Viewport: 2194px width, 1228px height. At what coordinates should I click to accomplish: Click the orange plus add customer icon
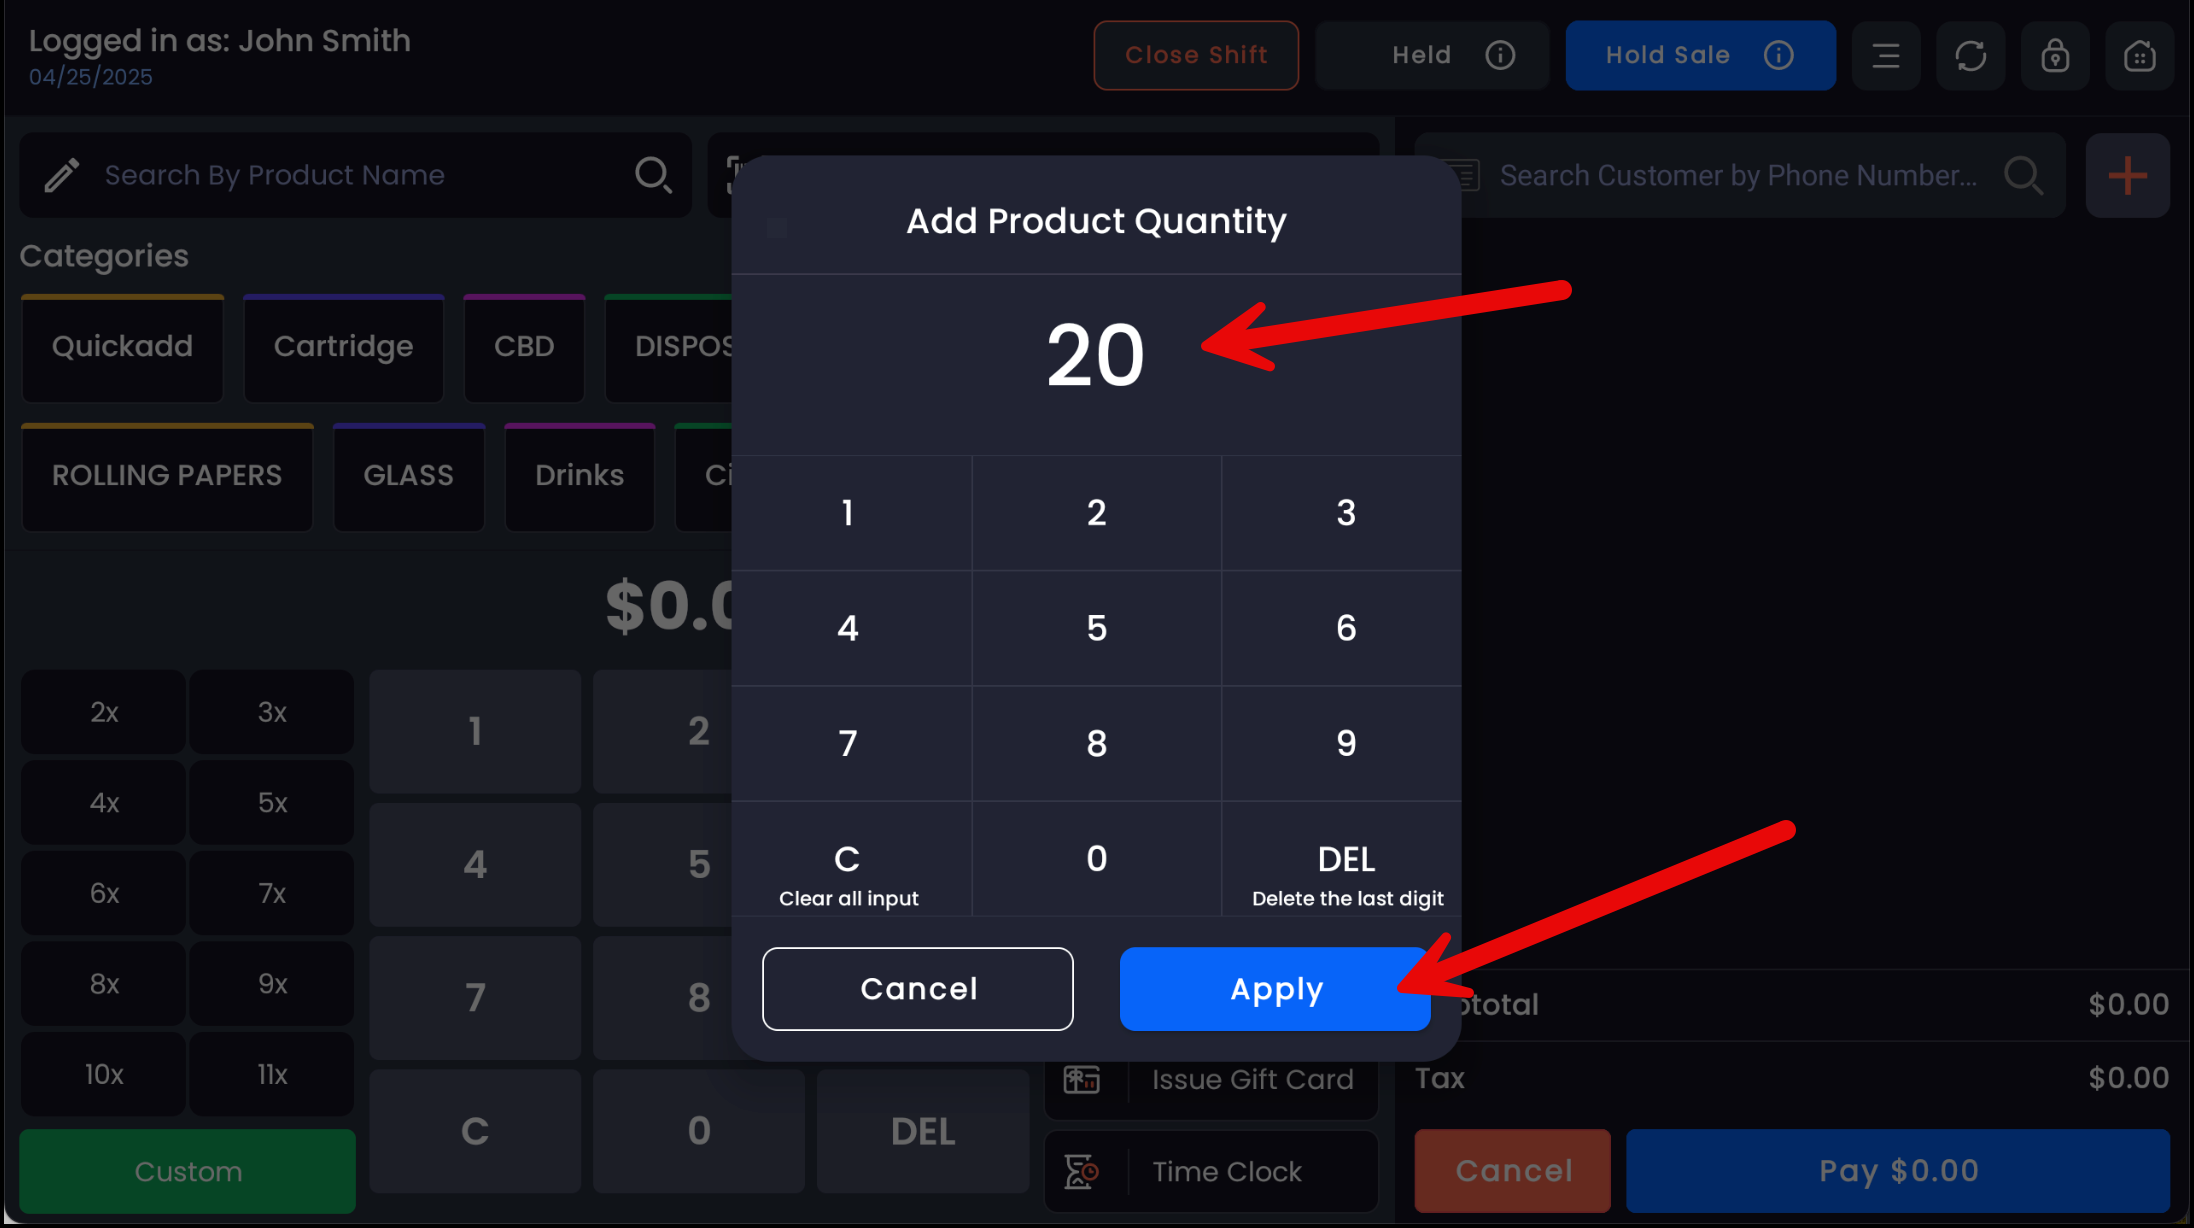2127,176
